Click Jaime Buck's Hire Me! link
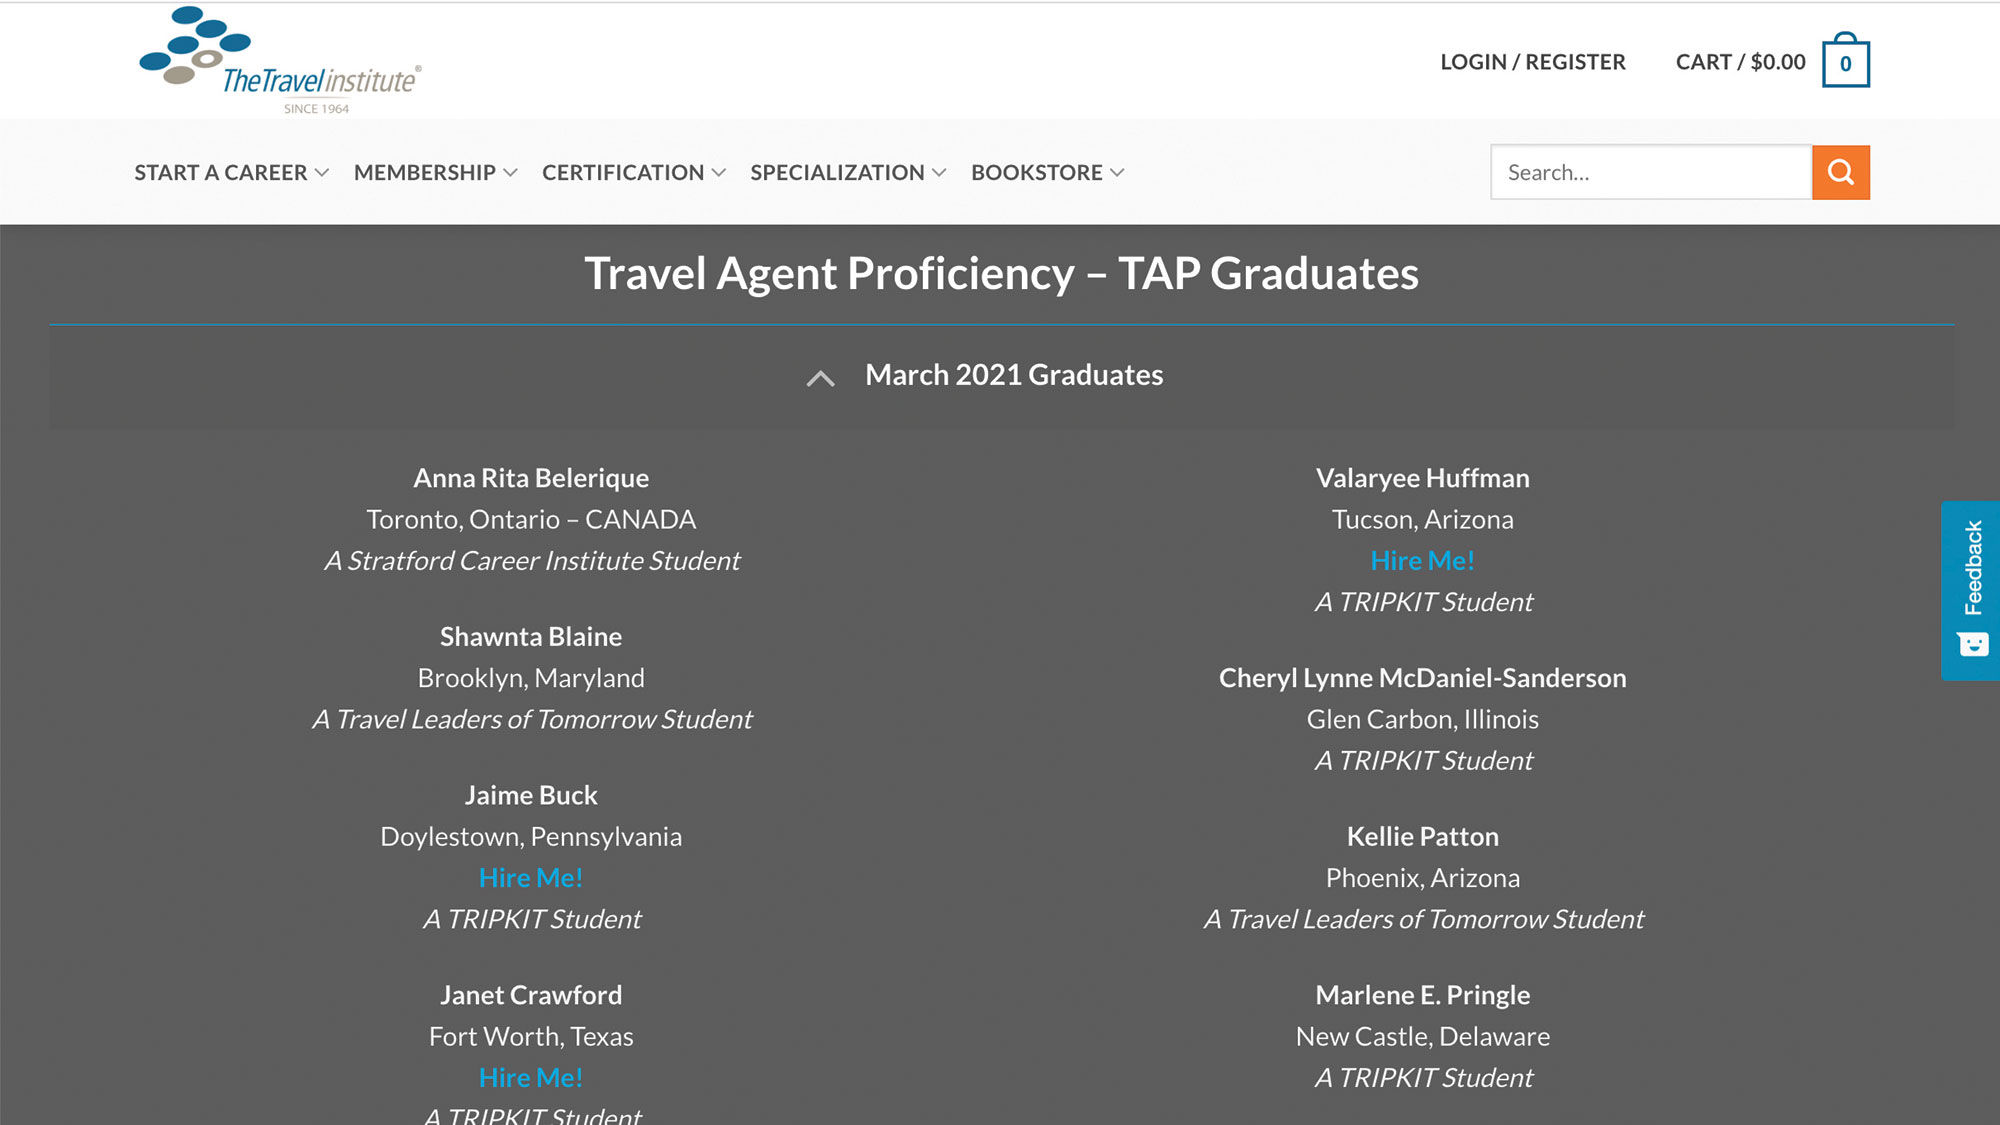Viewport: 2000px width, 1125px height. (531, 877)
